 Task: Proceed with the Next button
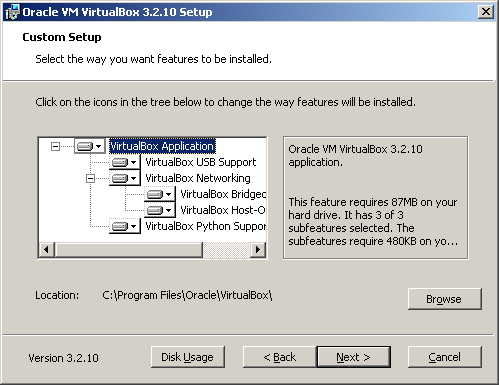pos(353,357)
